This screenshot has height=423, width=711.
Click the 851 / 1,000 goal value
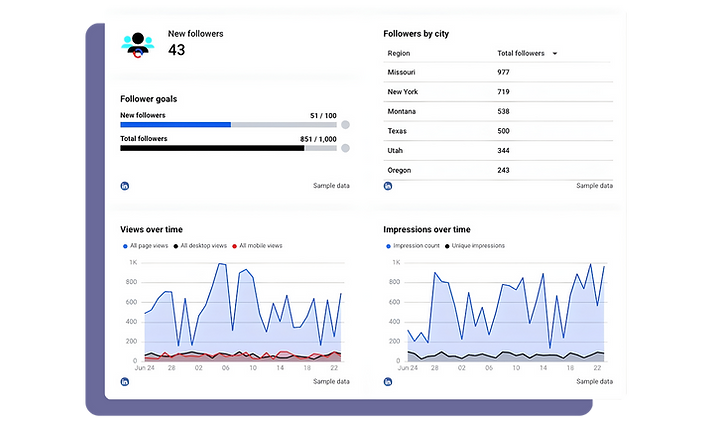318,139
